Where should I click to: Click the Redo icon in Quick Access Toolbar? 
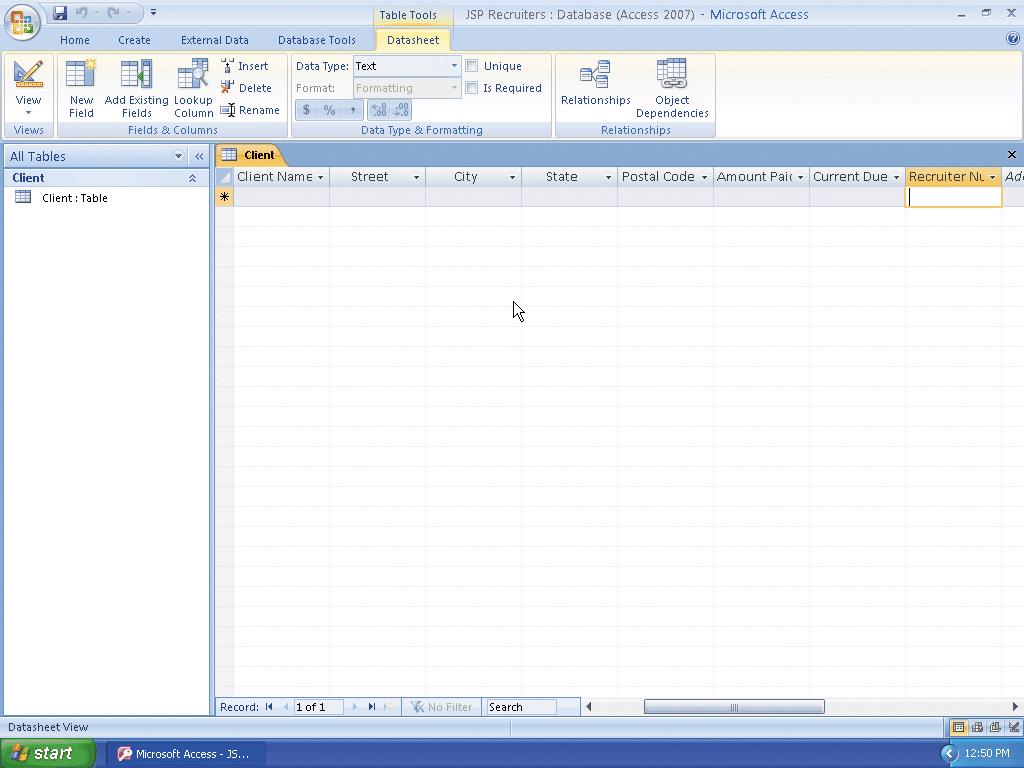click(x=114, y=13)
